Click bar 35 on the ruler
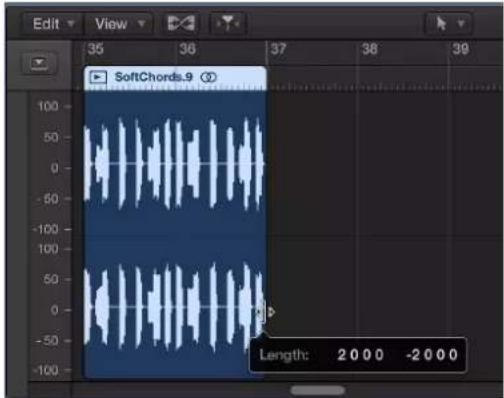This screenshot has height=398, width=504. (96, 49)
